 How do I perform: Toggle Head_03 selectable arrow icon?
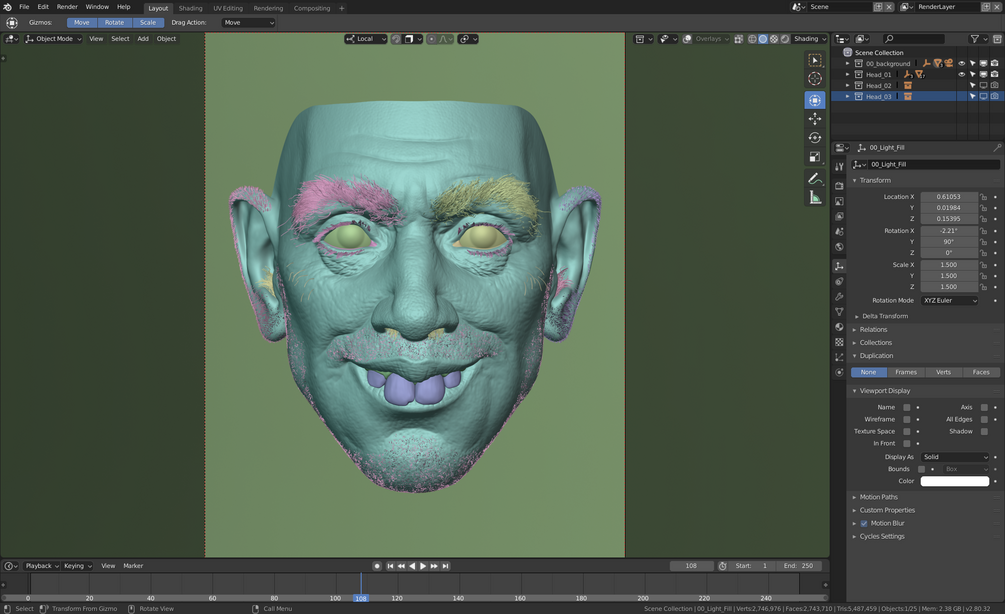(972, 96)
